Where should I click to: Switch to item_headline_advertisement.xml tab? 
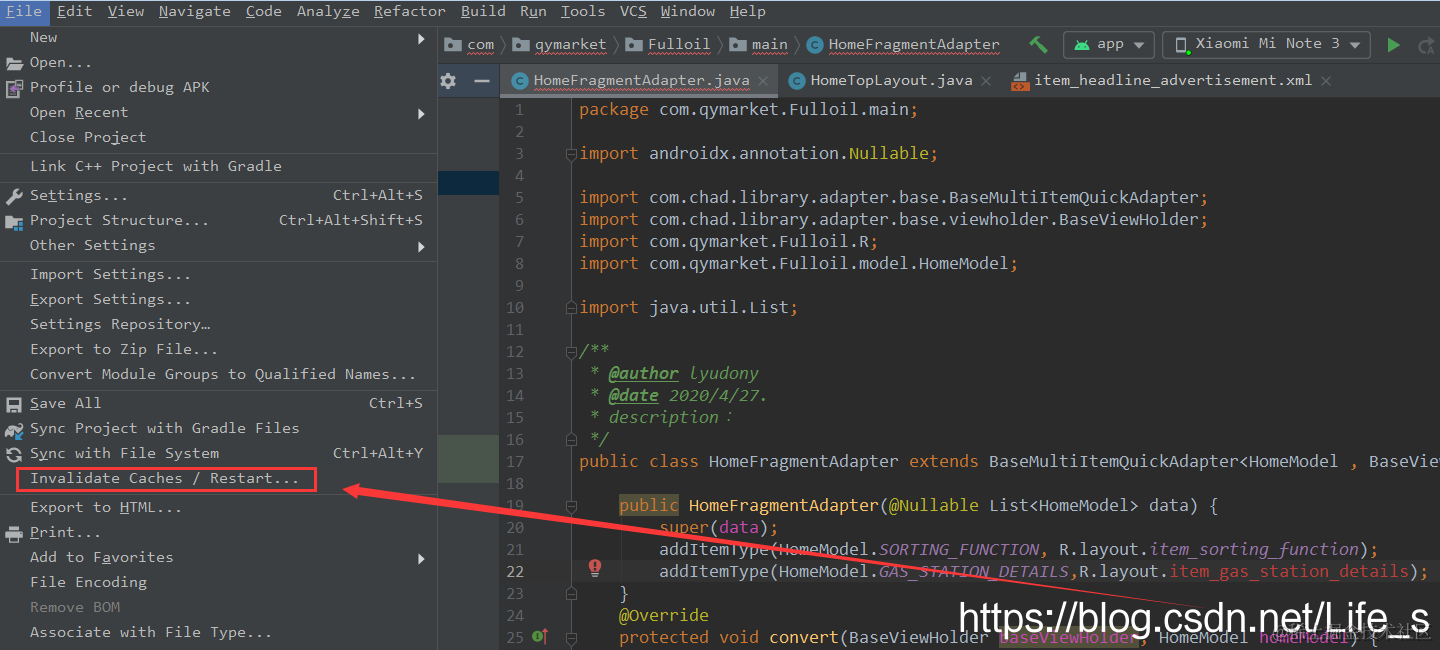click(1172, 80)
